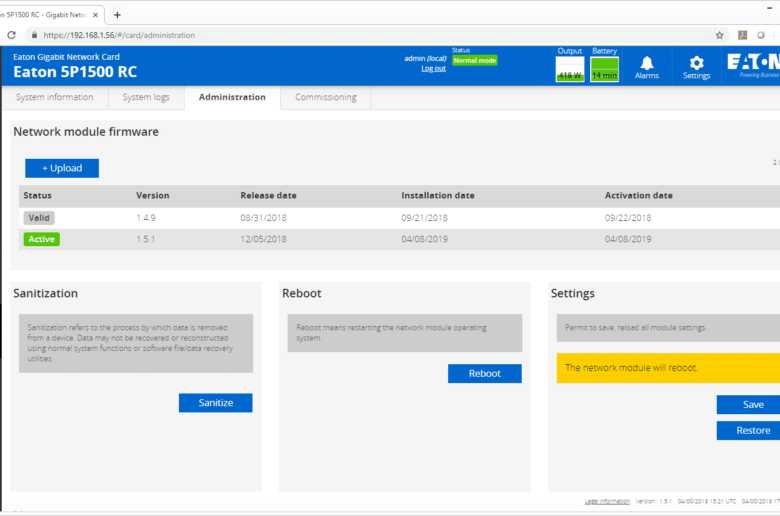The image size is (780, 516).
Task: Click the Release date column header
Action: click(268, 196)
